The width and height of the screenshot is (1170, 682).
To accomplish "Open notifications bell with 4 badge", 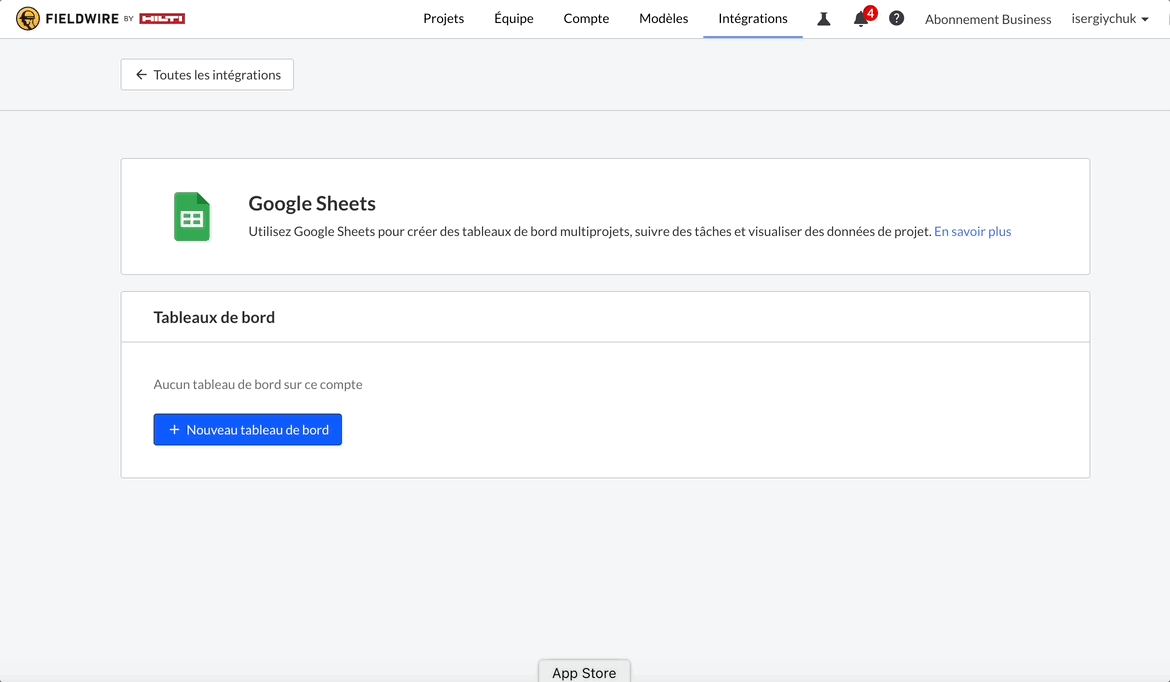I will click(863, 18).
